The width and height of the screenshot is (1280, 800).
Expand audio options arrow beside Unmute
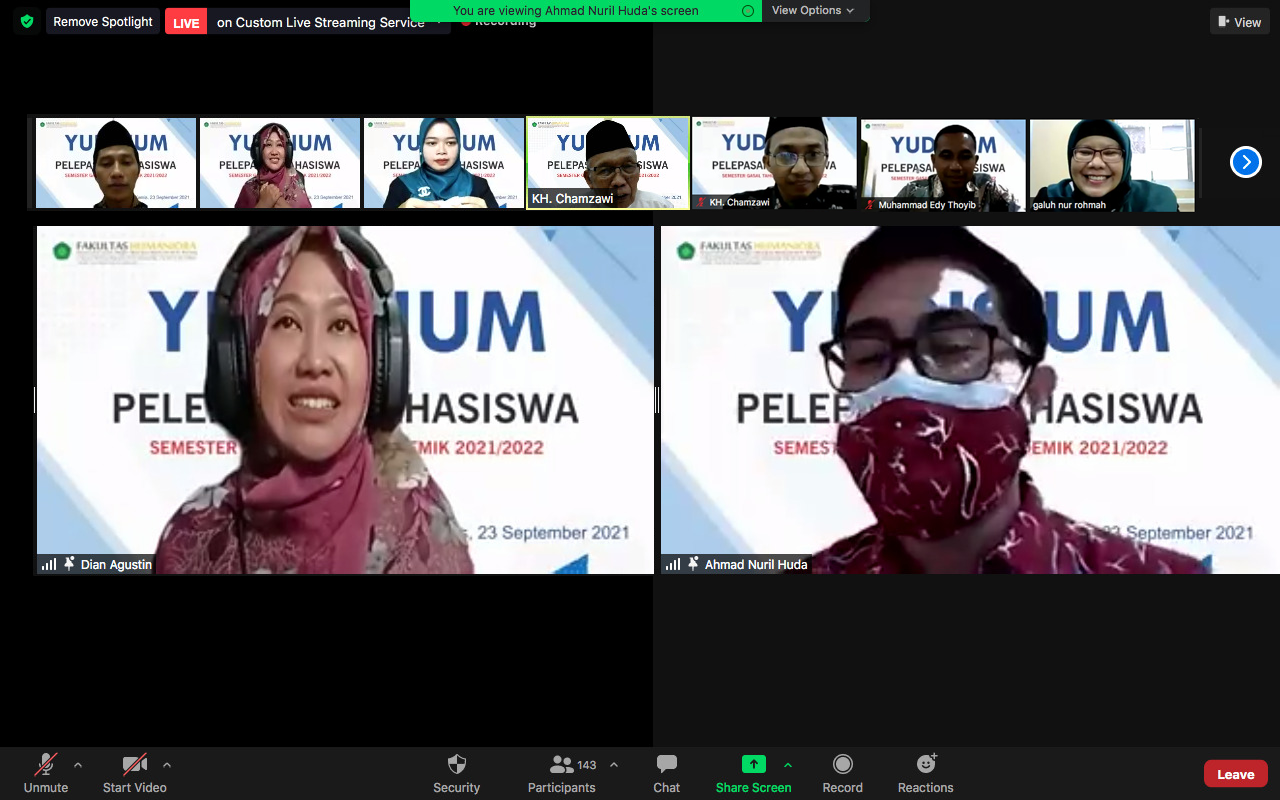click(78, 765)
